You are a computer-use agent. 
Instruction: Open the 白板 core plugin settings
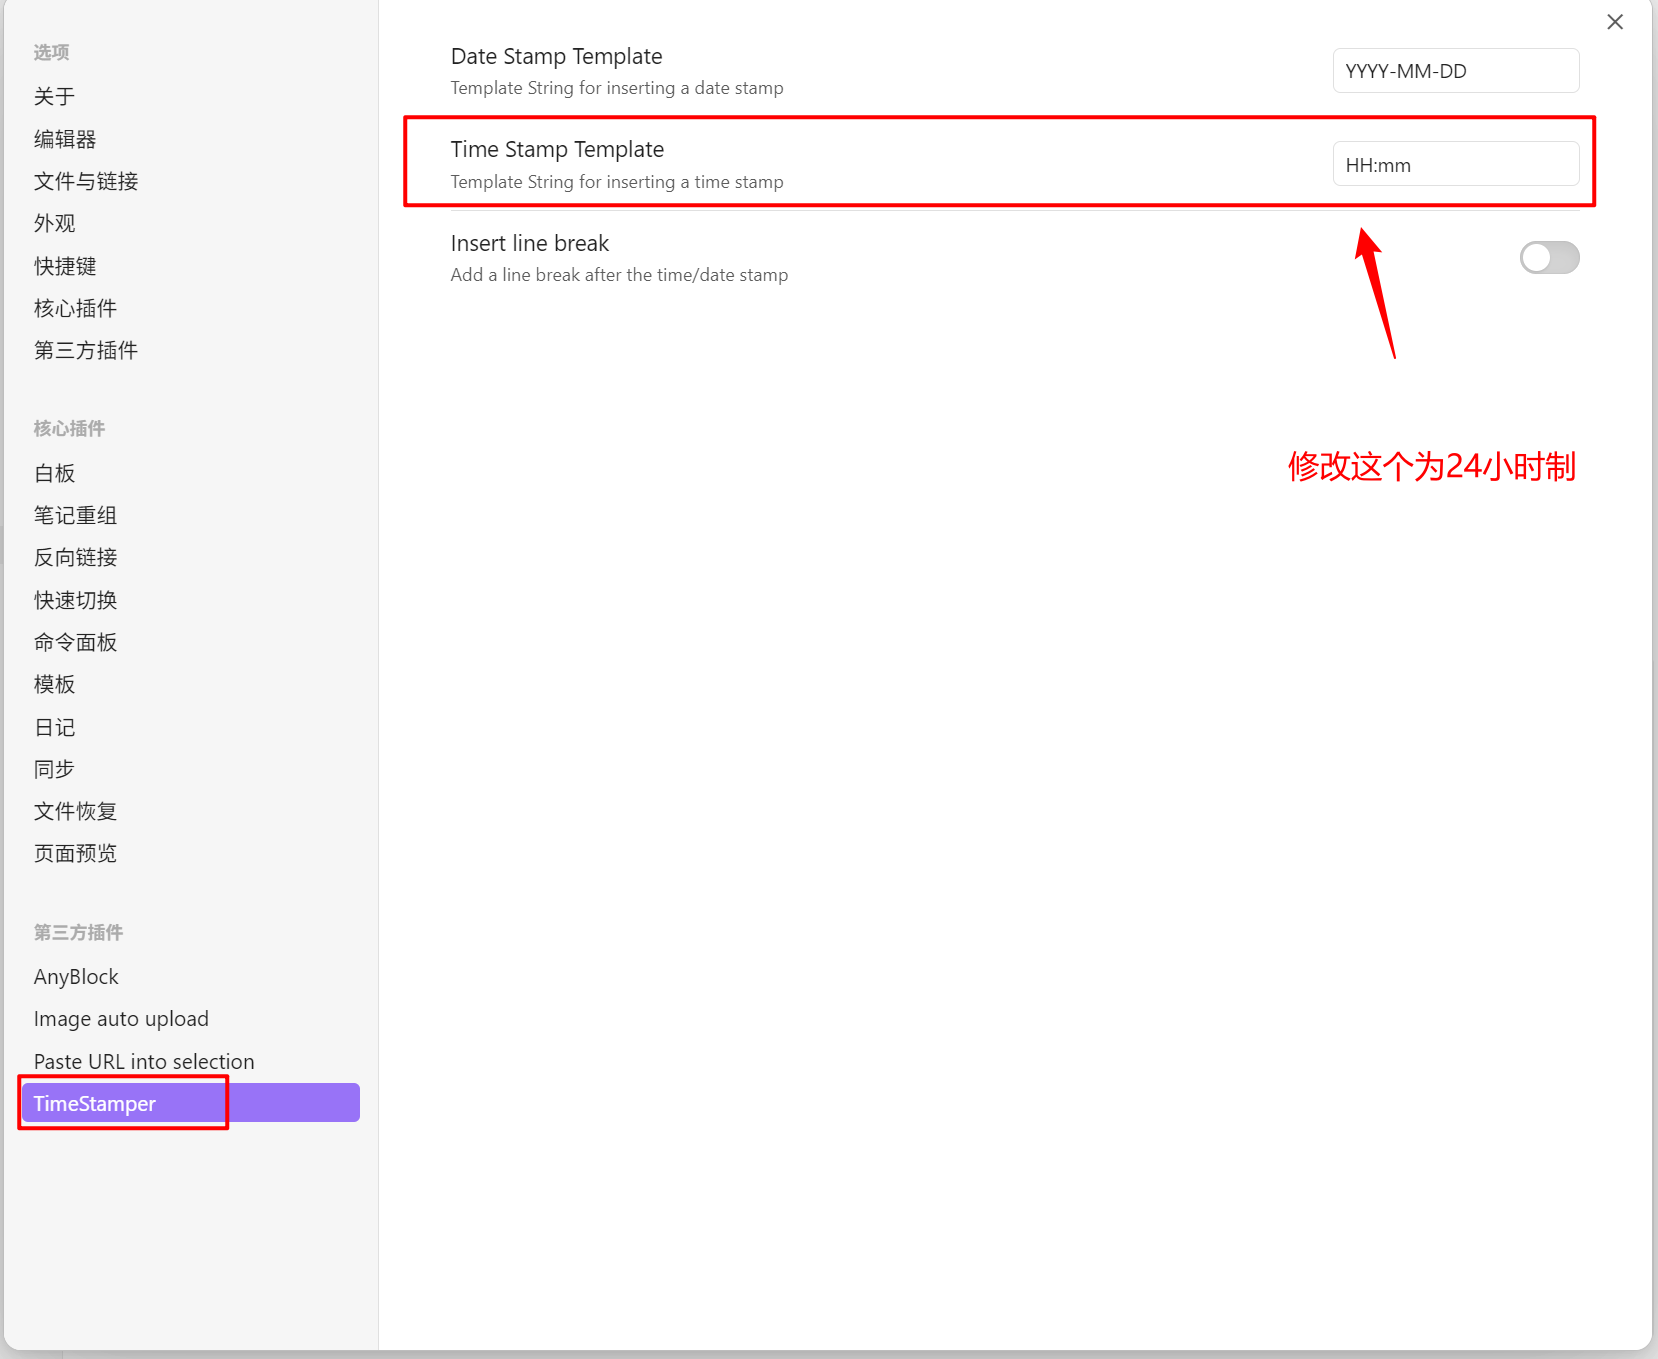tap(54, 473)
